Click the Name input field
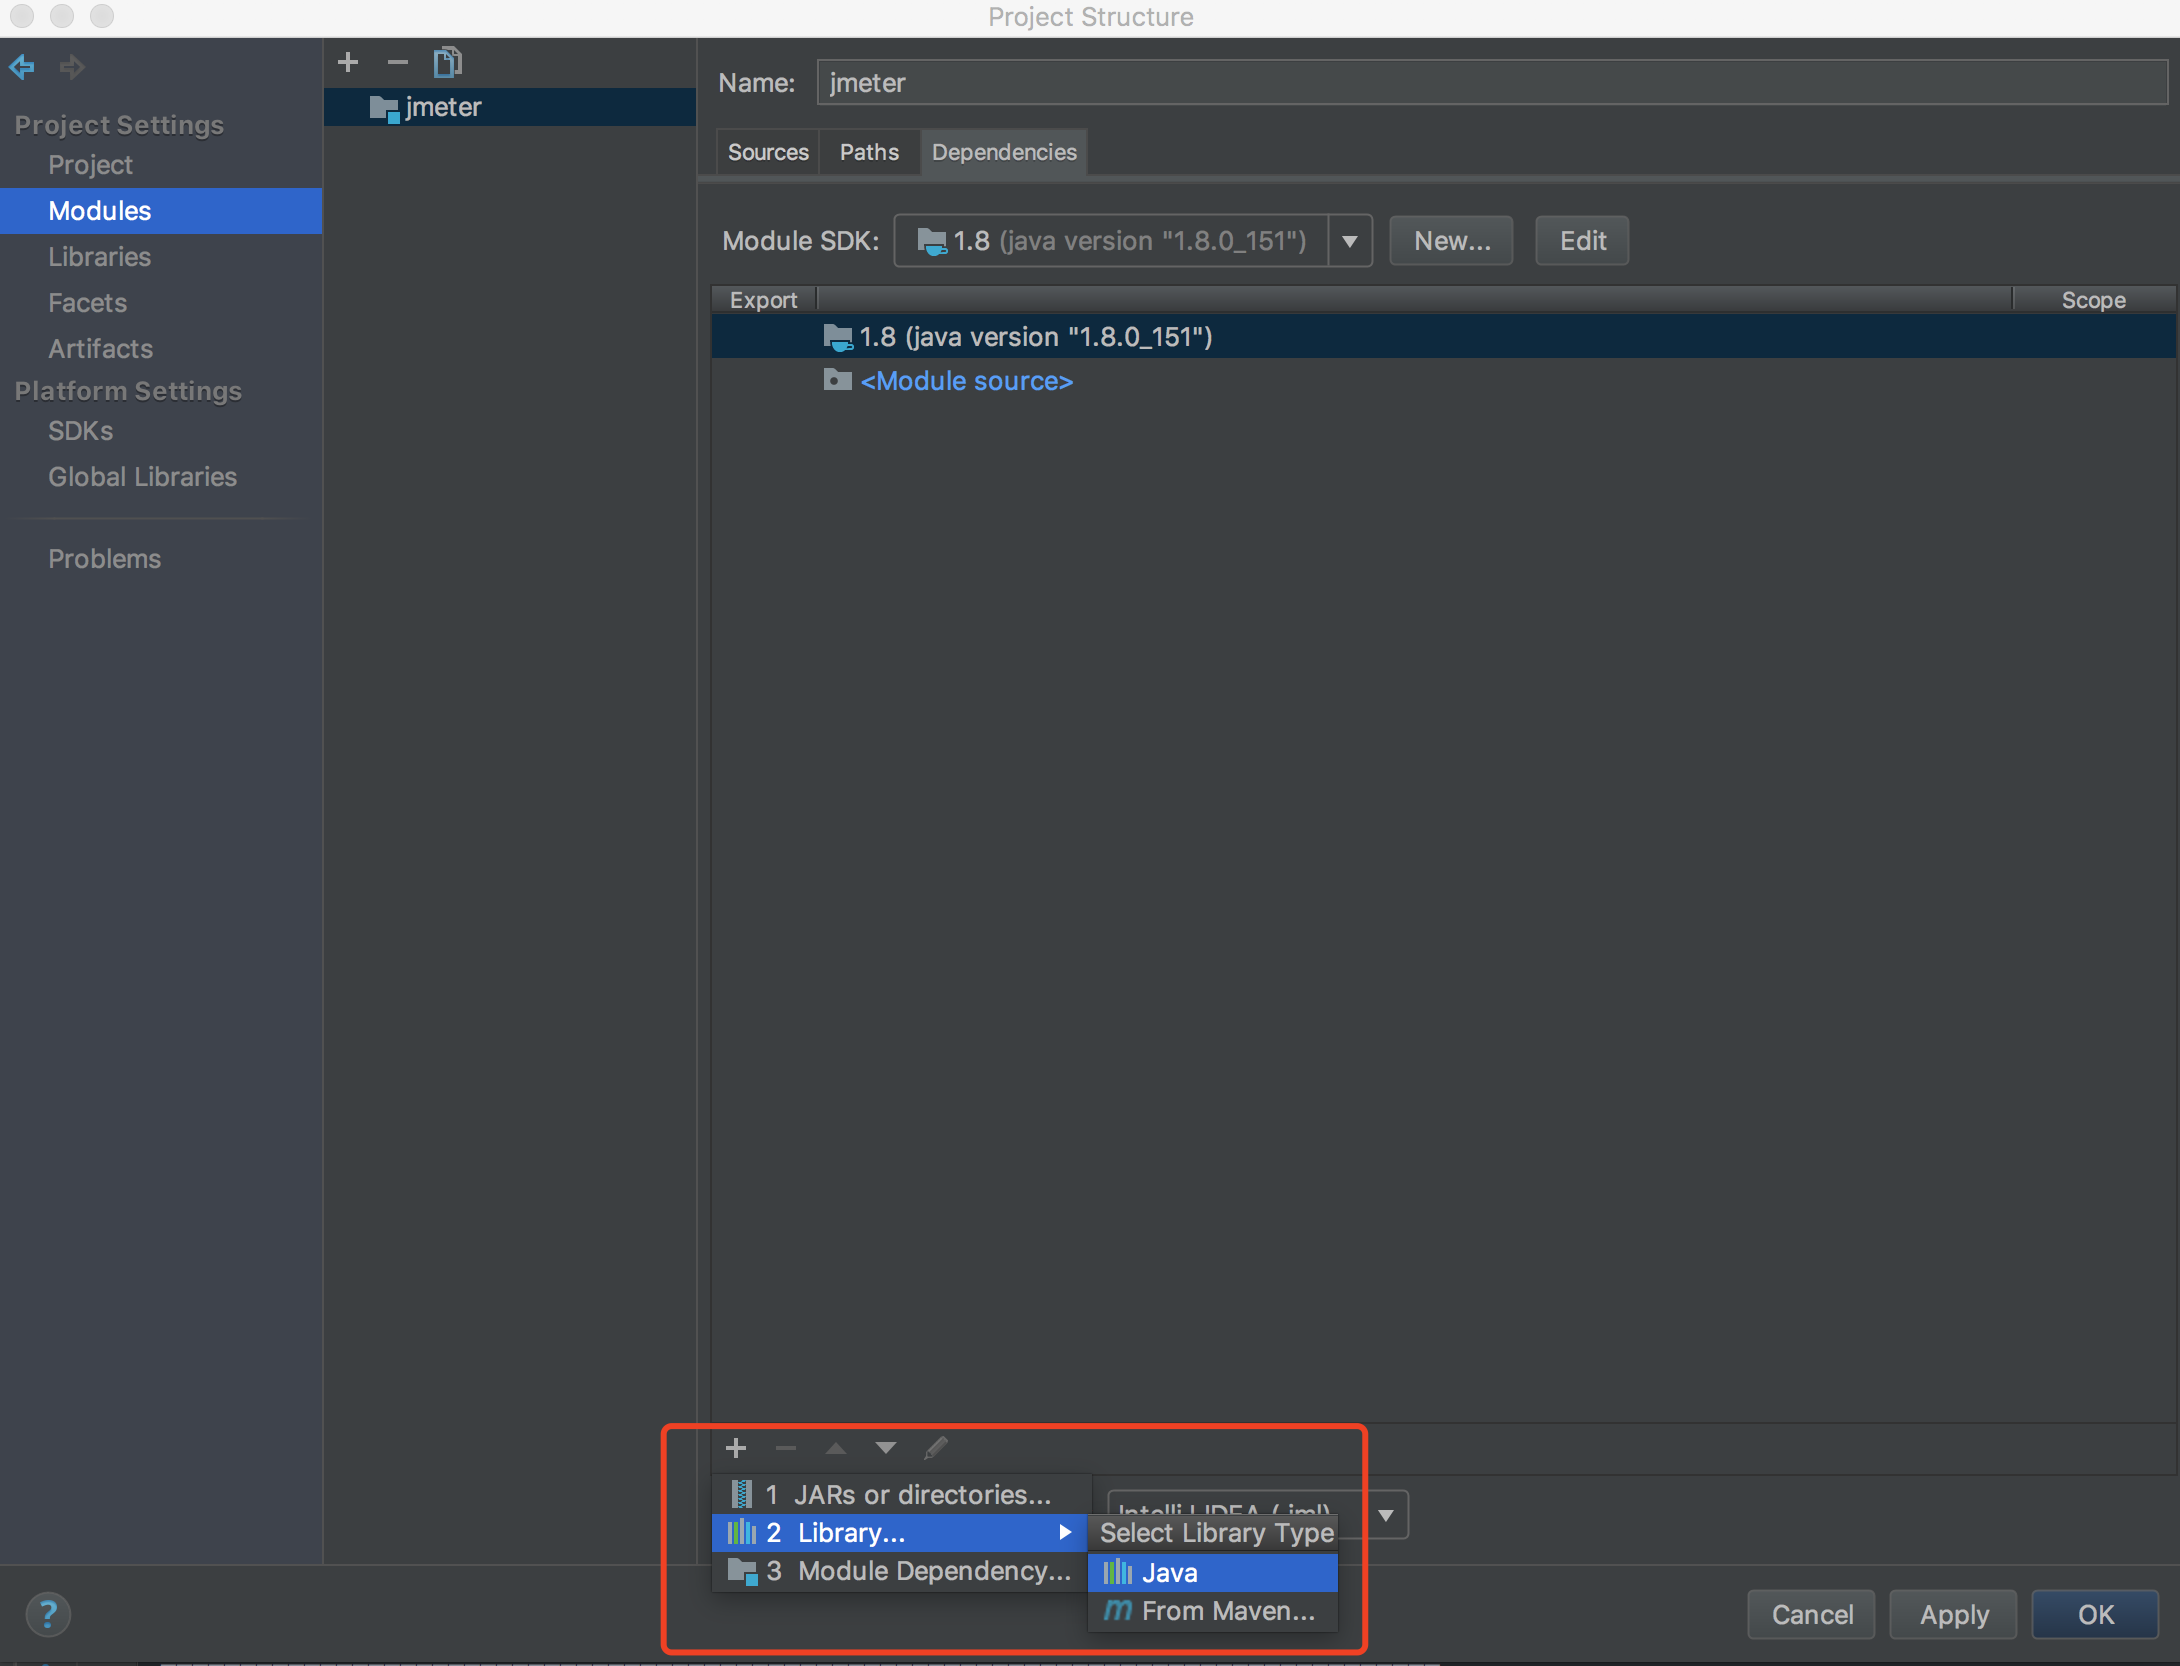This screenshot has width=2180, height=1666. tap(1492, 82)
